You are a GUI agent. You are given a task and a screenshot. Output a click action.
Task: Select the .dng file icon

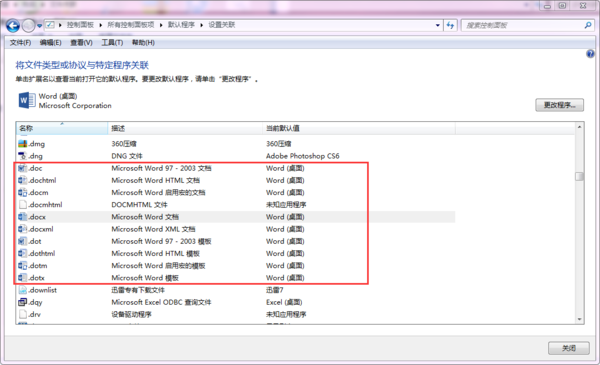[23, 156]
